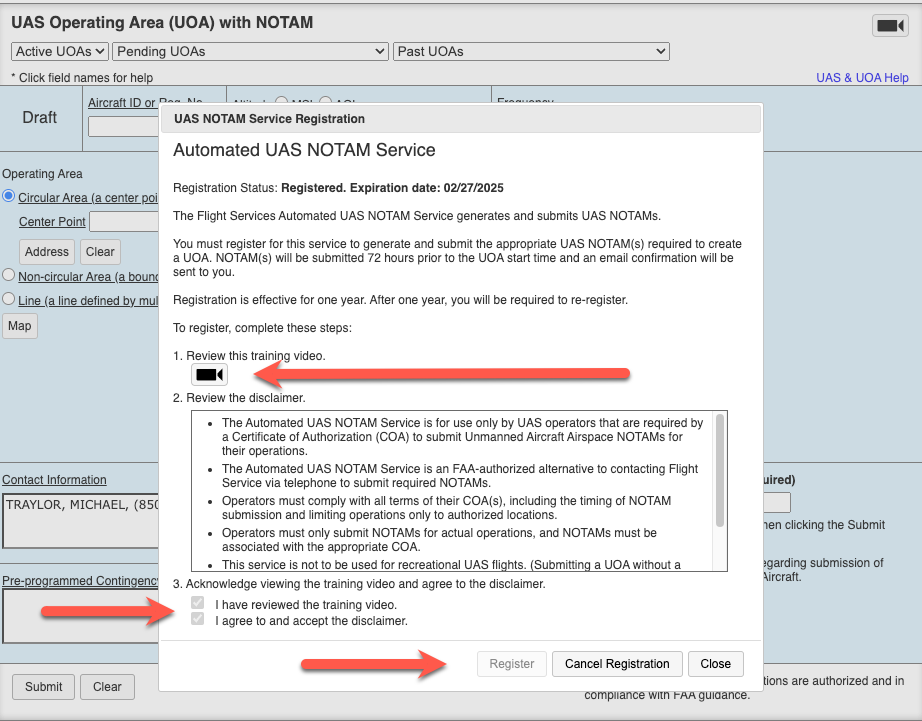The width and height of the screenshot is (922, 721).
Task: Open the Active UOAs dropdown
Action: click(59, 52)
